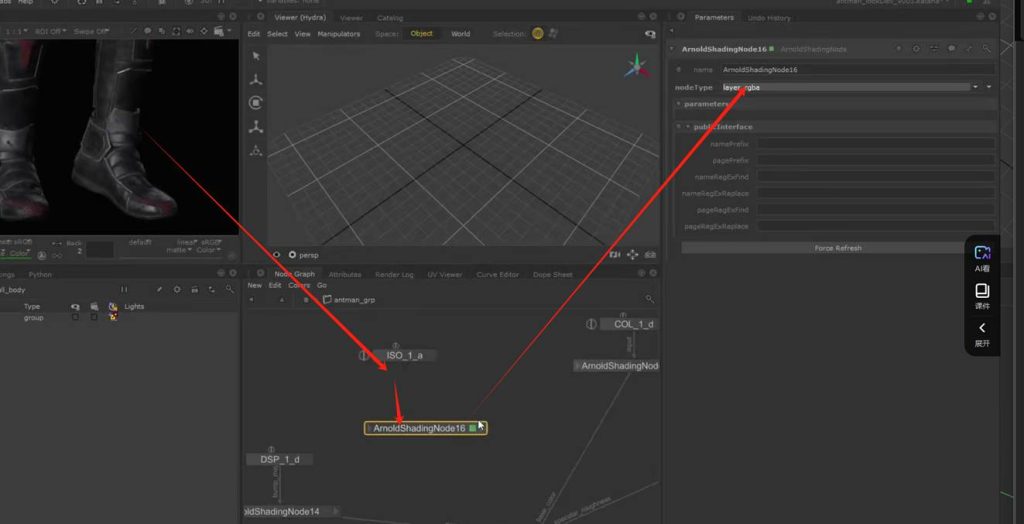The width and height of the screenshot is (1024, 524).
Task: Switch to the Undo History tab
Action: pyautogui.click(x=769, y=18)
